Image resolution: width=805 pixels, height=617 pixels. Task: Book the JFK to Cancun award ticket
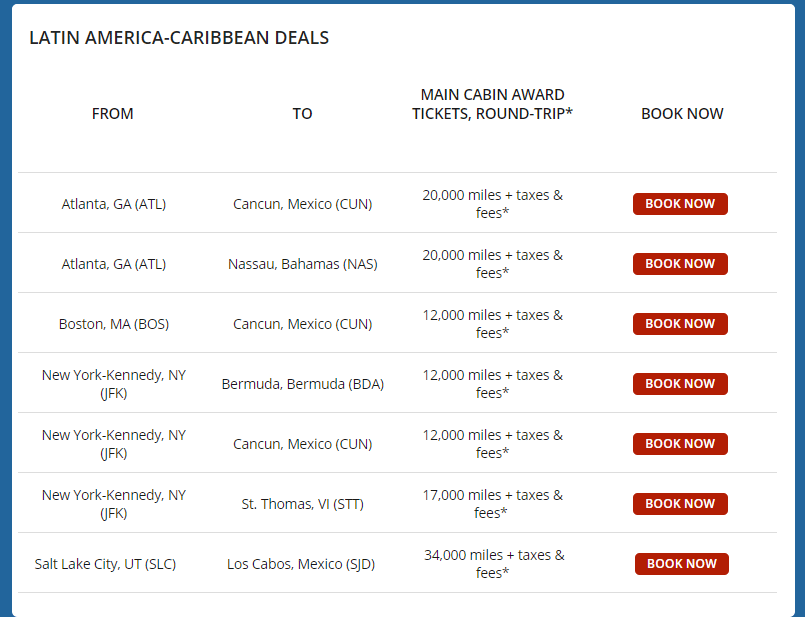(680, 444)
